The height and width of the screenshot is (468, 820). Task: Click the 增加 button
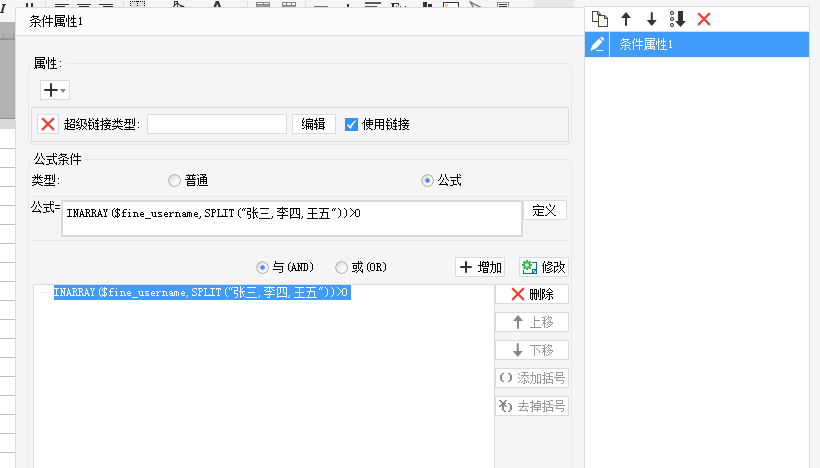coord(480,267)
